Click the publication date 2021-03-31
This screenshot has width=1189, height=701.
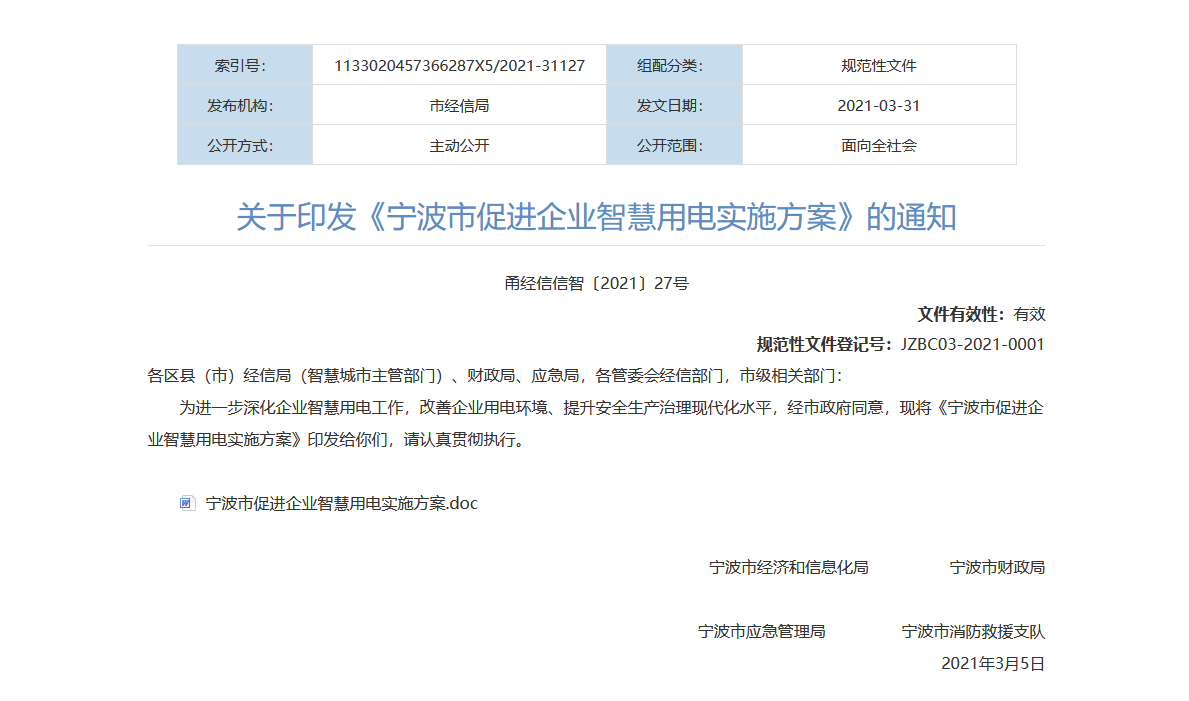point(879,104)
